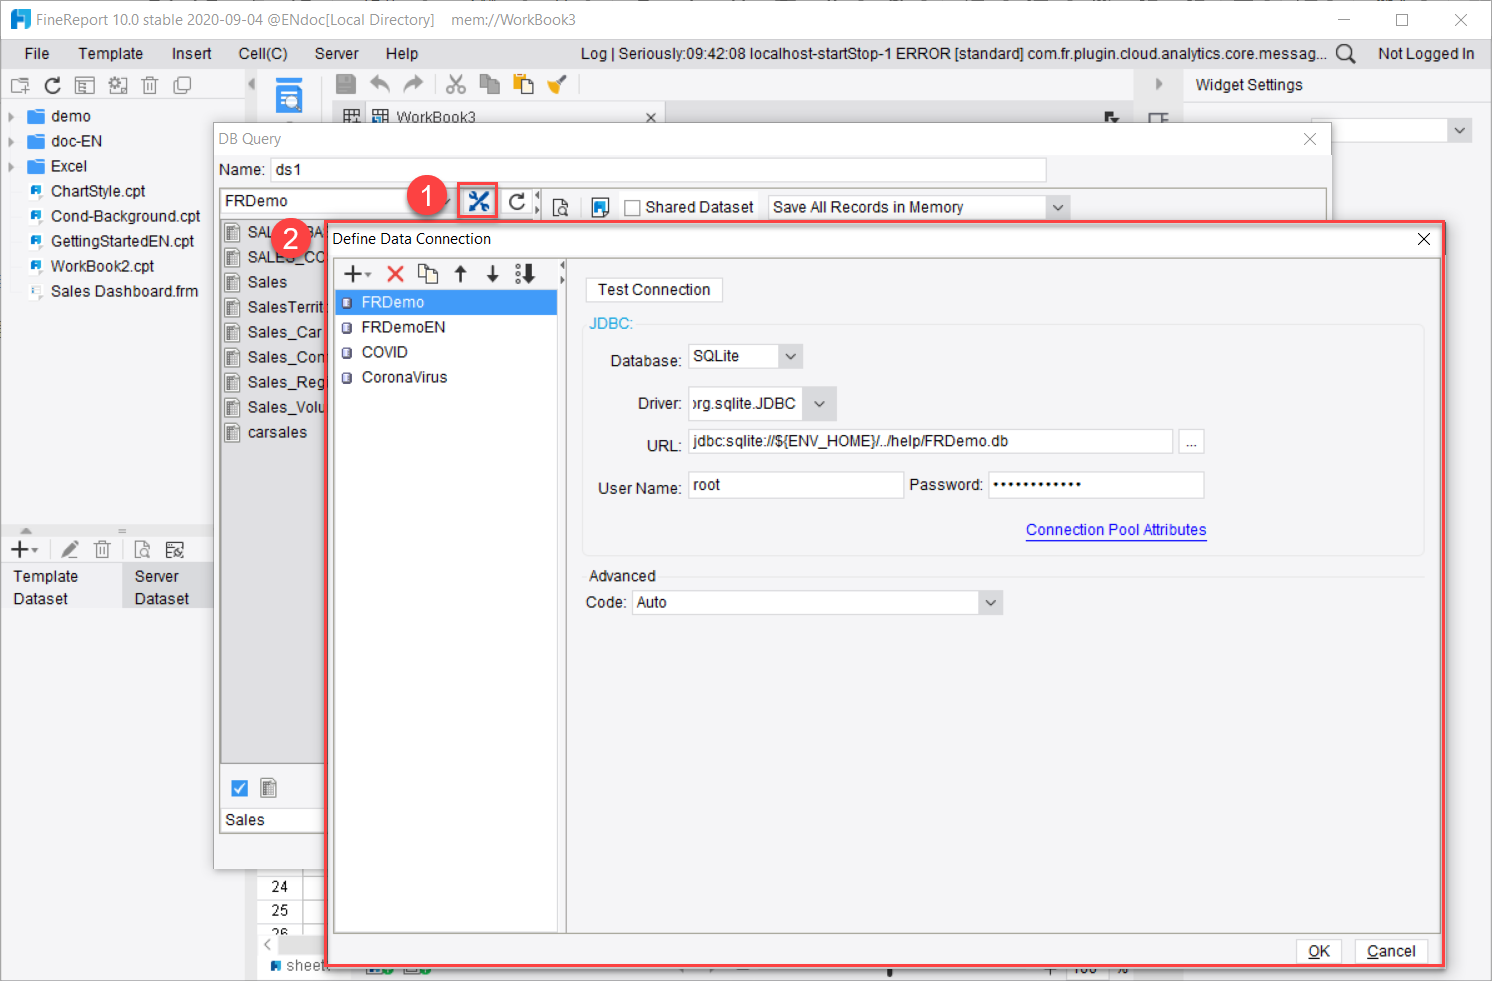Open the Code Auto dropdown

tap(990, 602)
